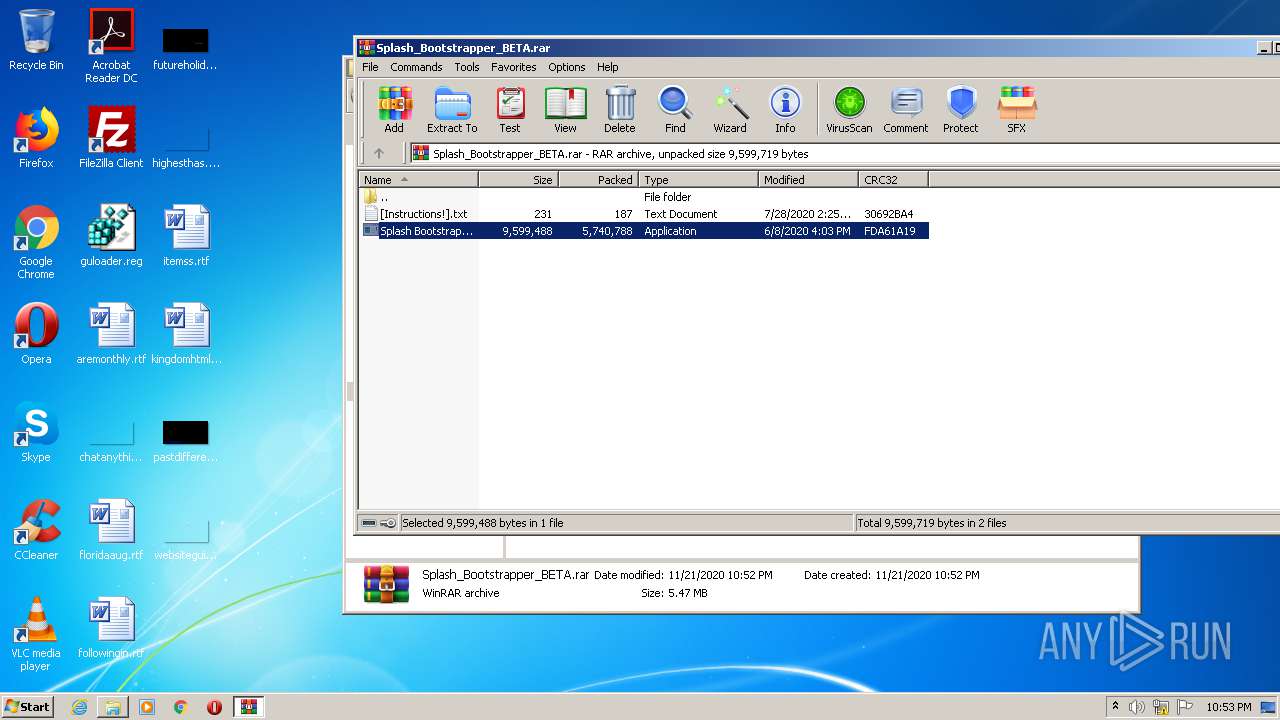Open the Find magnifier tool
Image resolution: width=1280 pixels, height=720 pixels.
tap(675, 110)
